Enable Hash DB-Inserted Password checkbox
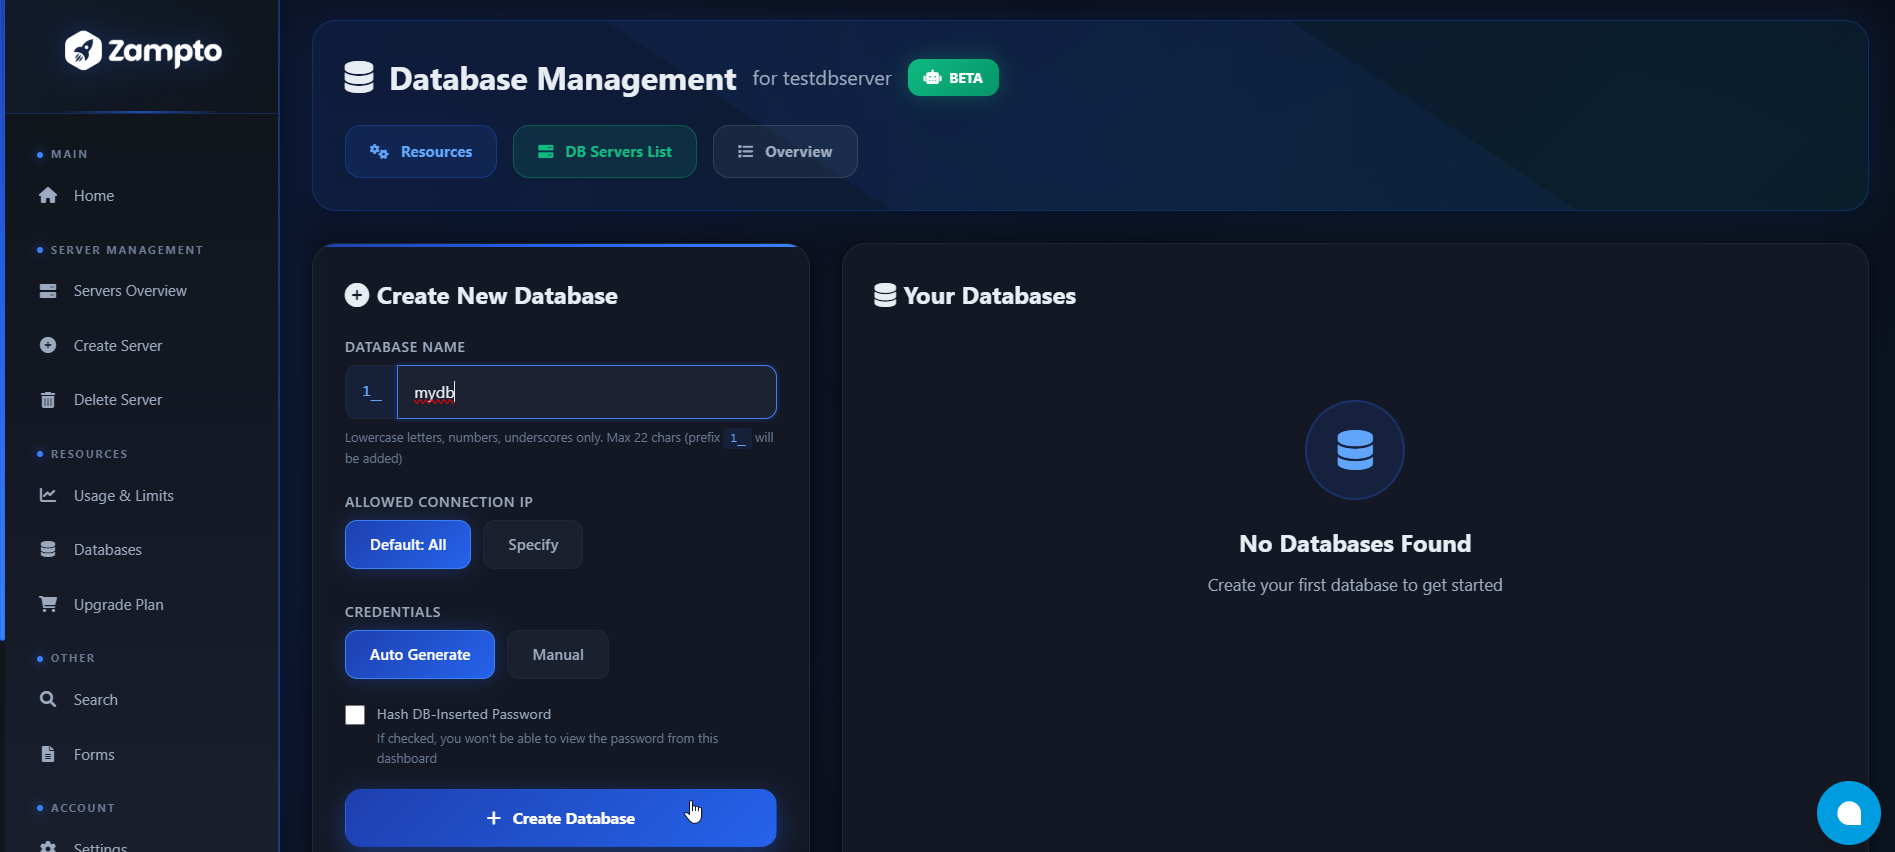The height and width of the screenshot is (852, 1895). pyautogui.click(x=355, y=715)
